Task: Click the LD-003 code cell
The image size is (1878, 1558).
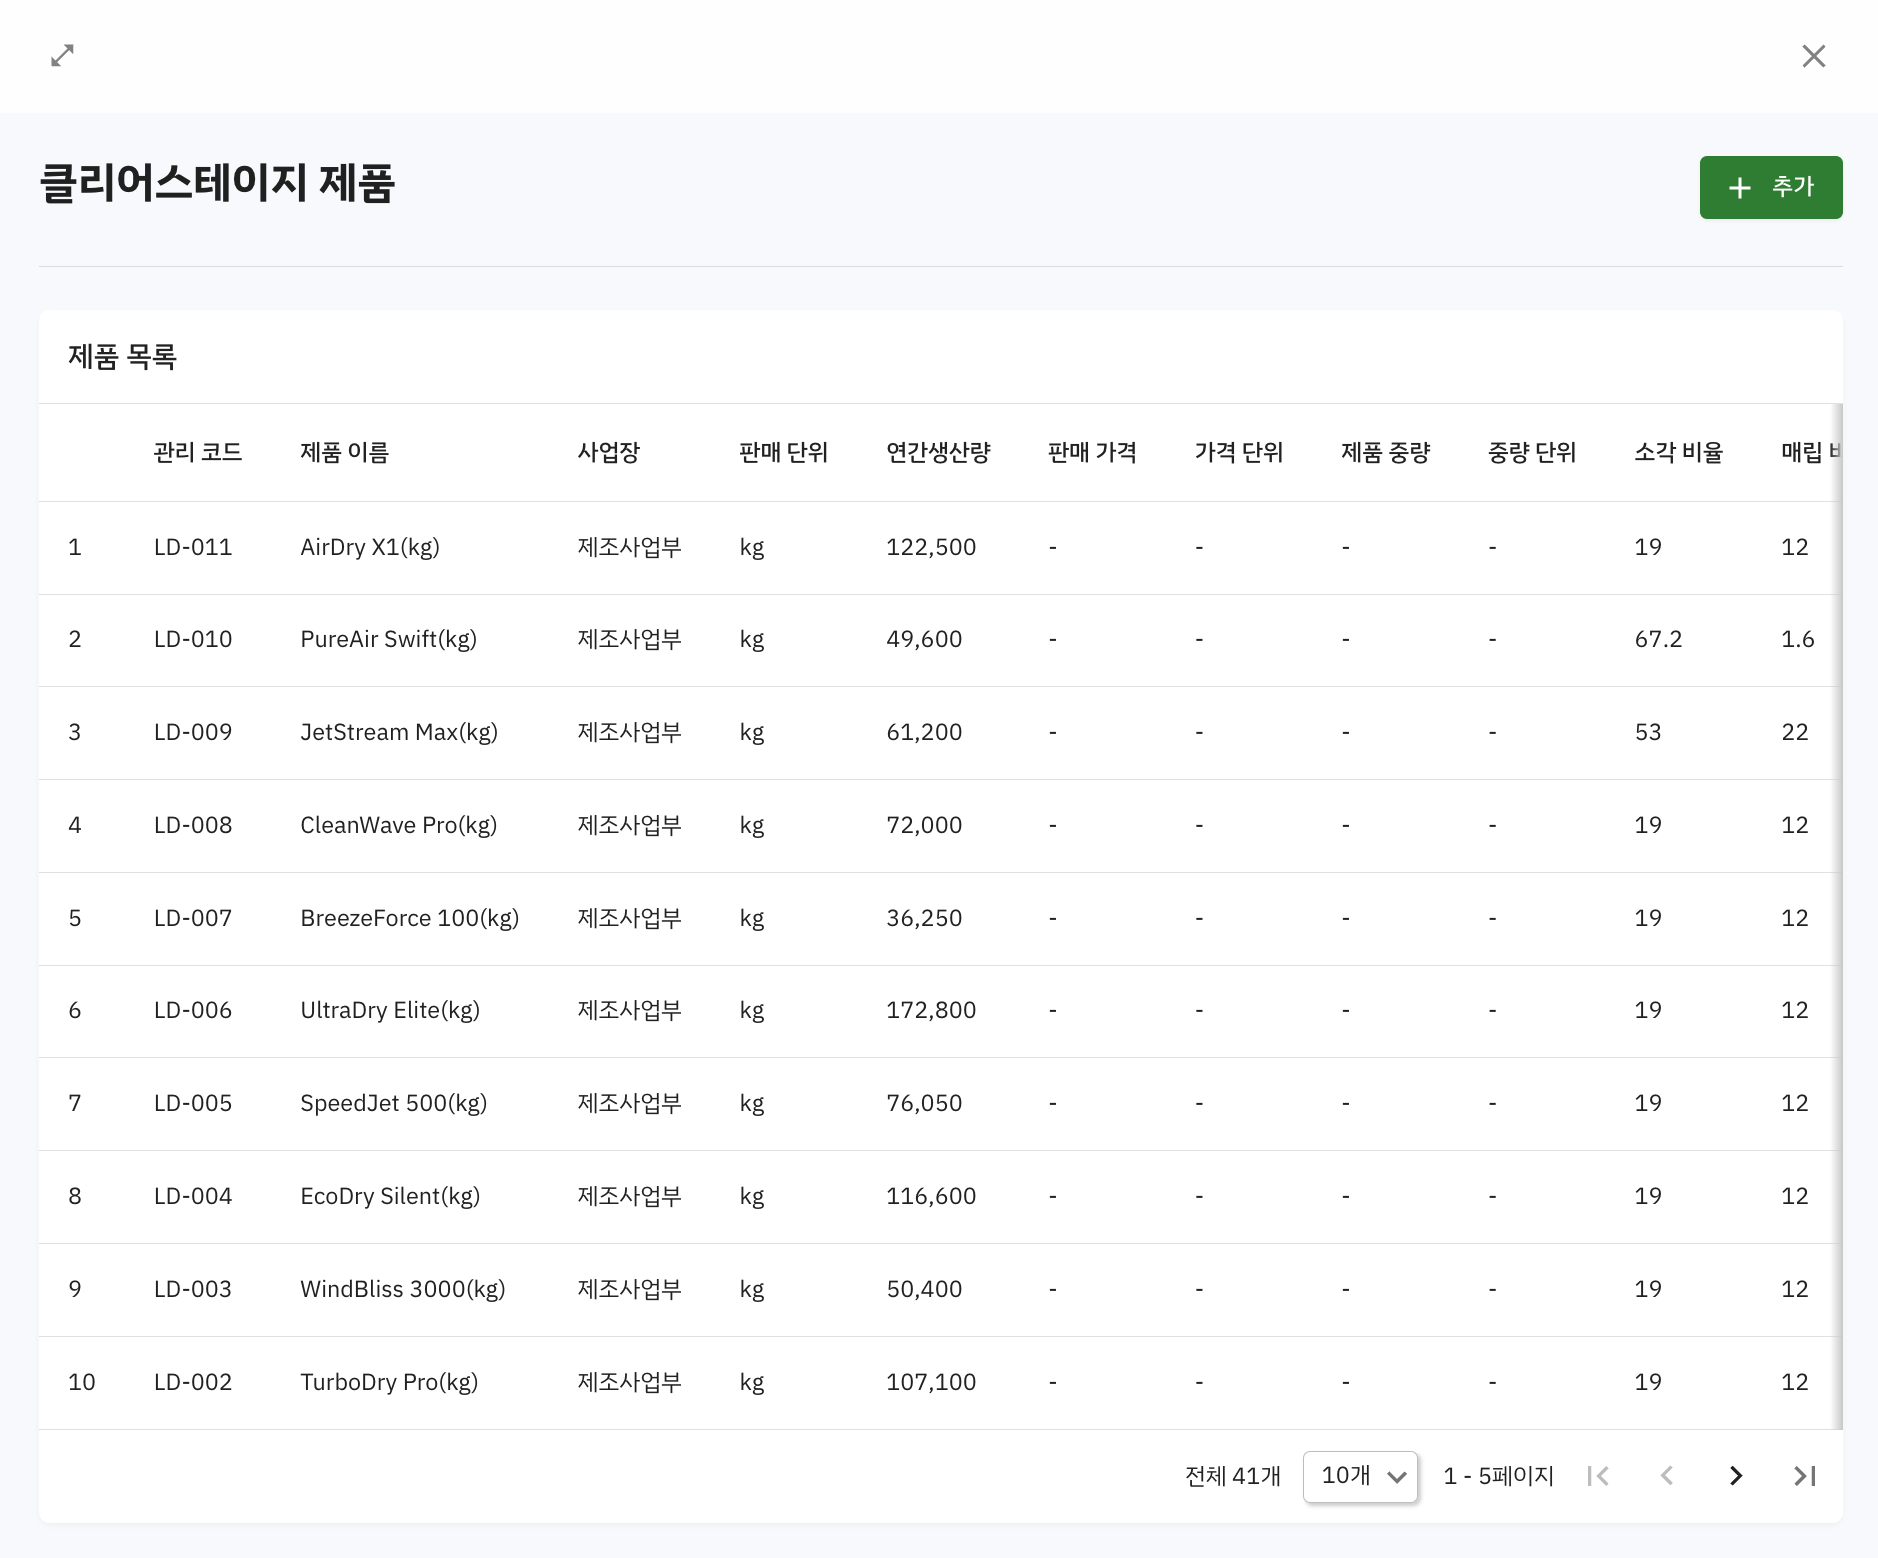Action: coord(193,1290)
